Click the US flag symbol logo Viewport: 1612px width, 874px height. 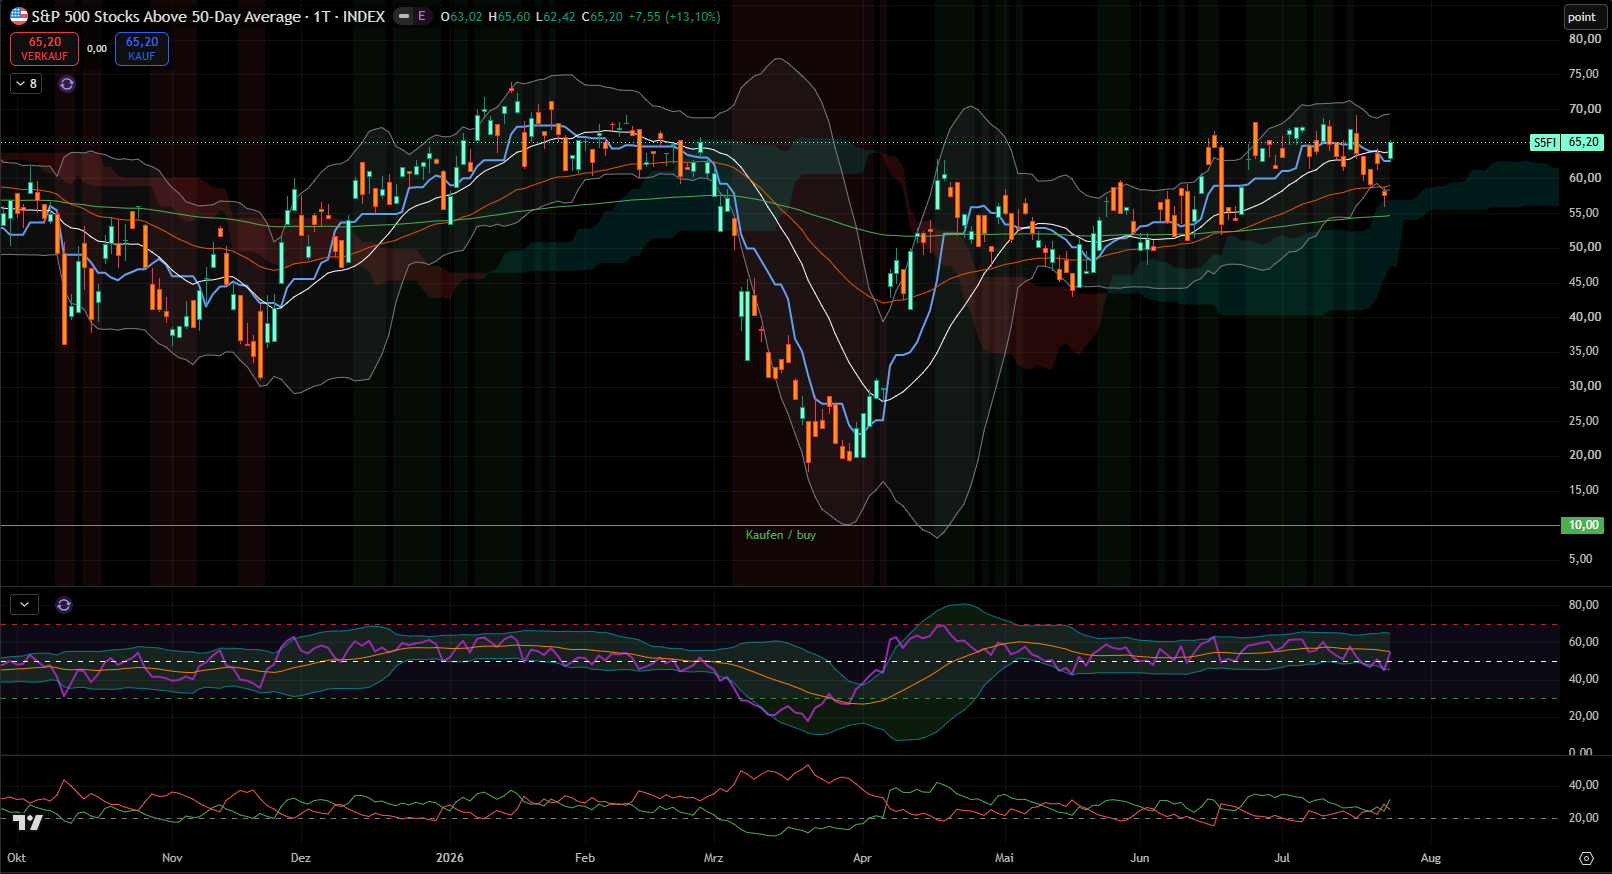pyautogui.click(x=19, y=16)
